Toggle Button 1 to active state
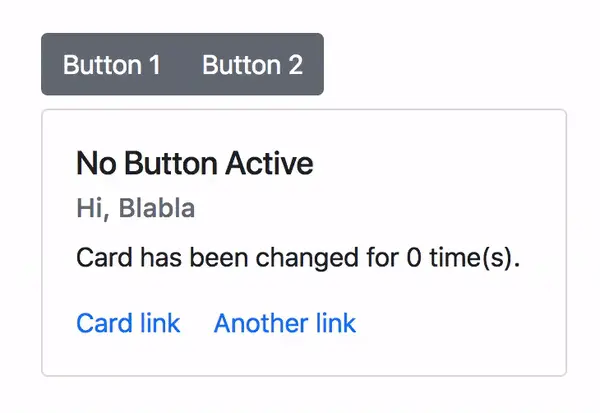 [111, 65]
